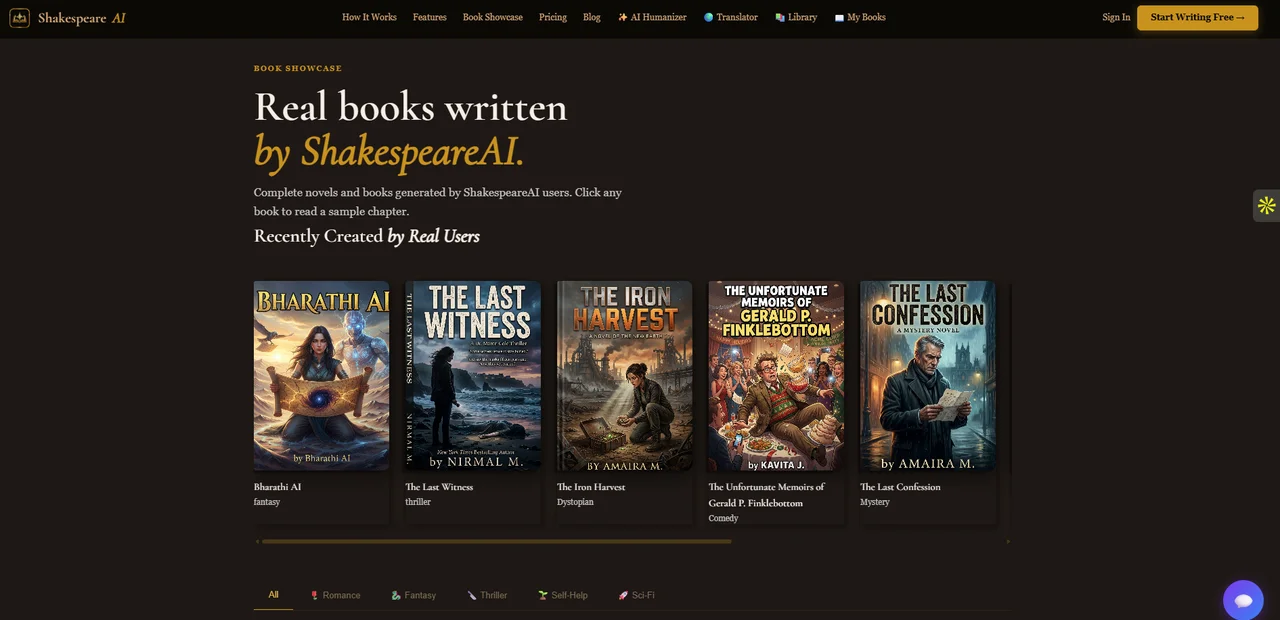This screenshot has height=620, width=1280.
Task: Click Start Writing Free button
Action: 1197,17
